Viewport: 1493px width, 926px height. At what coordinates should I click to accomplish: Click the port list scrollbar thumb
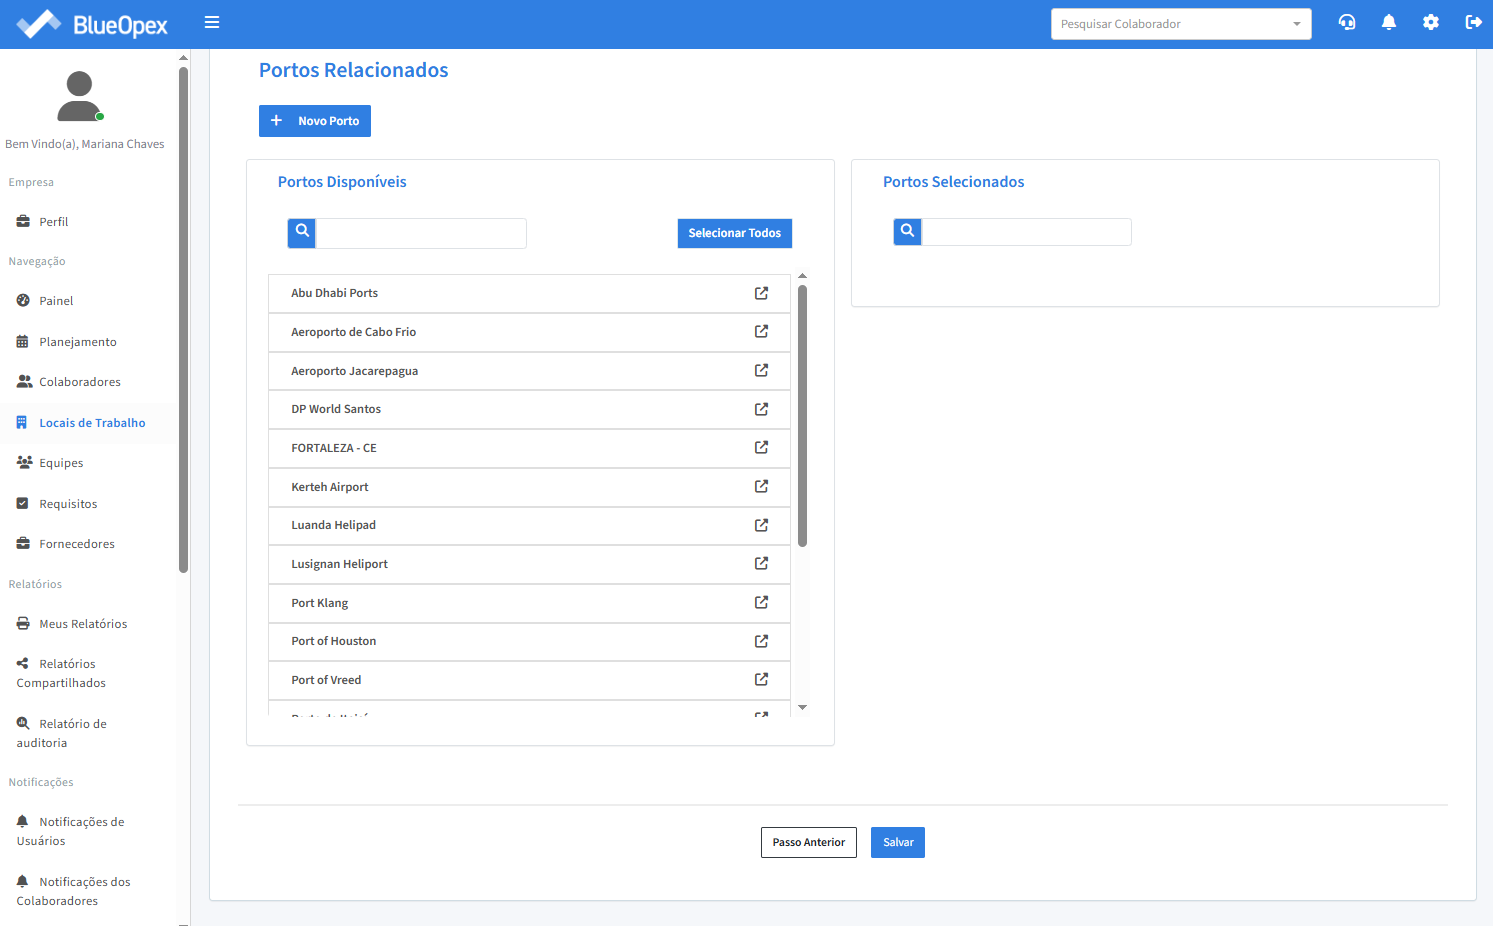802,416
